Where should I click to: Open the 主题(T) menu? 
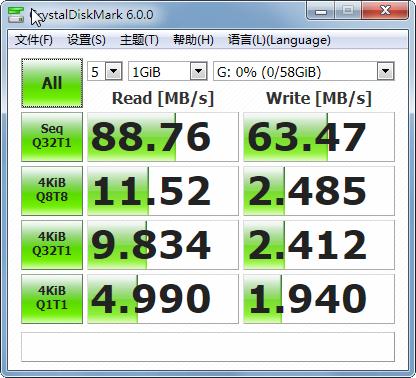(x=139, y=40)
